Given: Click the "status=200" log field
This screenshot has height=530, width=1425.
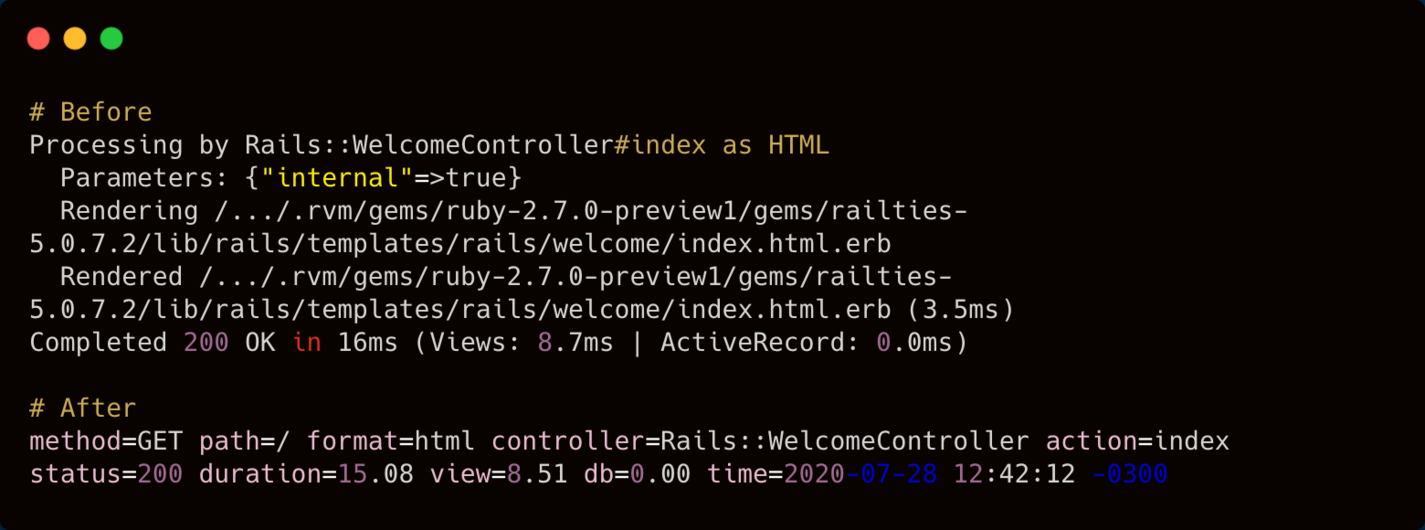Looking at the screenshot, I should 106,474.
